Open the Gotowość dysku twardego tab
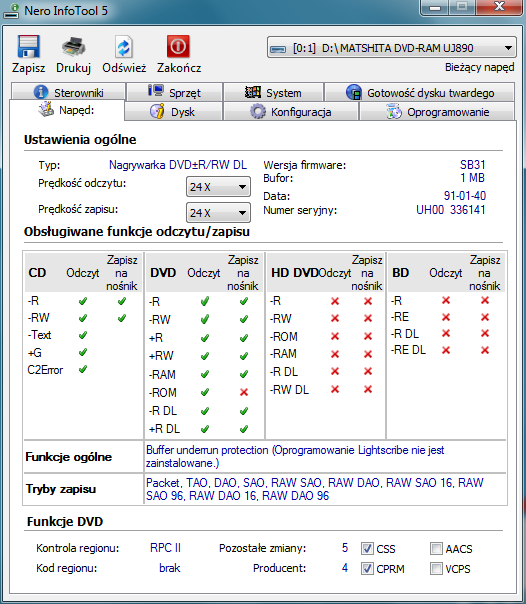Screen dimensions: 526x604 (x=420, y=92)
